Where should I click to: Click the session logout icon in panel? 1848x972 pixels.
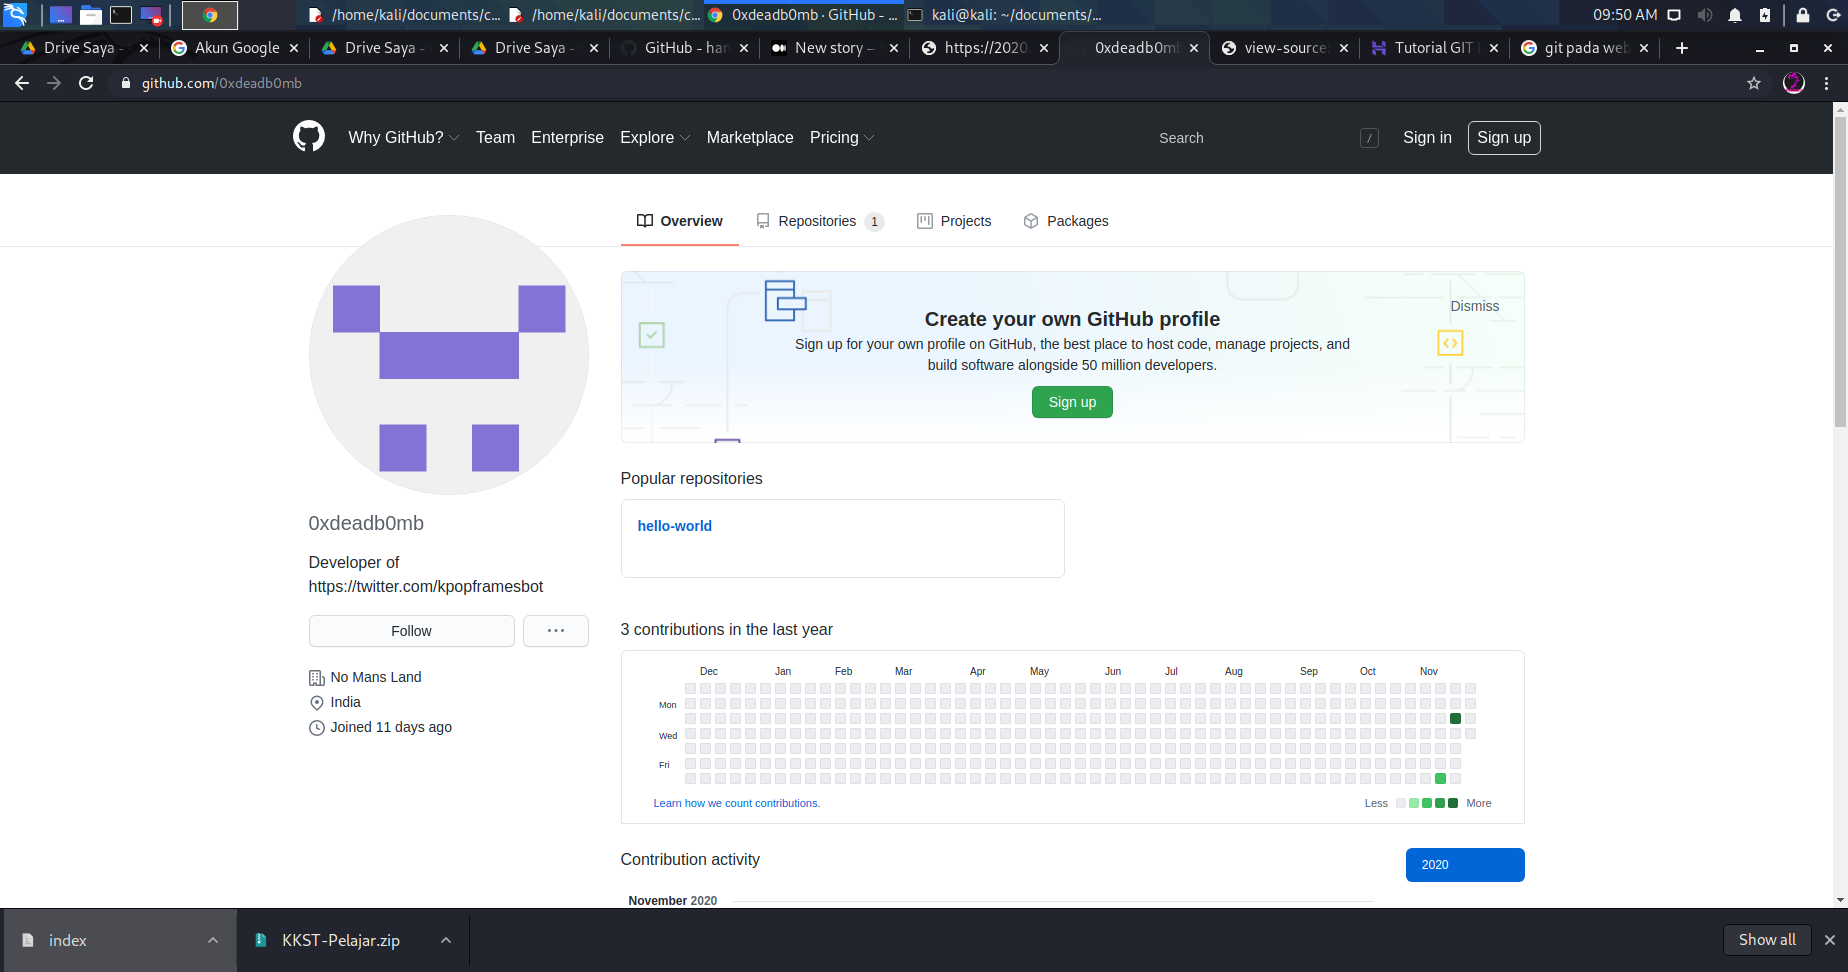click(x=1833, y=15)
